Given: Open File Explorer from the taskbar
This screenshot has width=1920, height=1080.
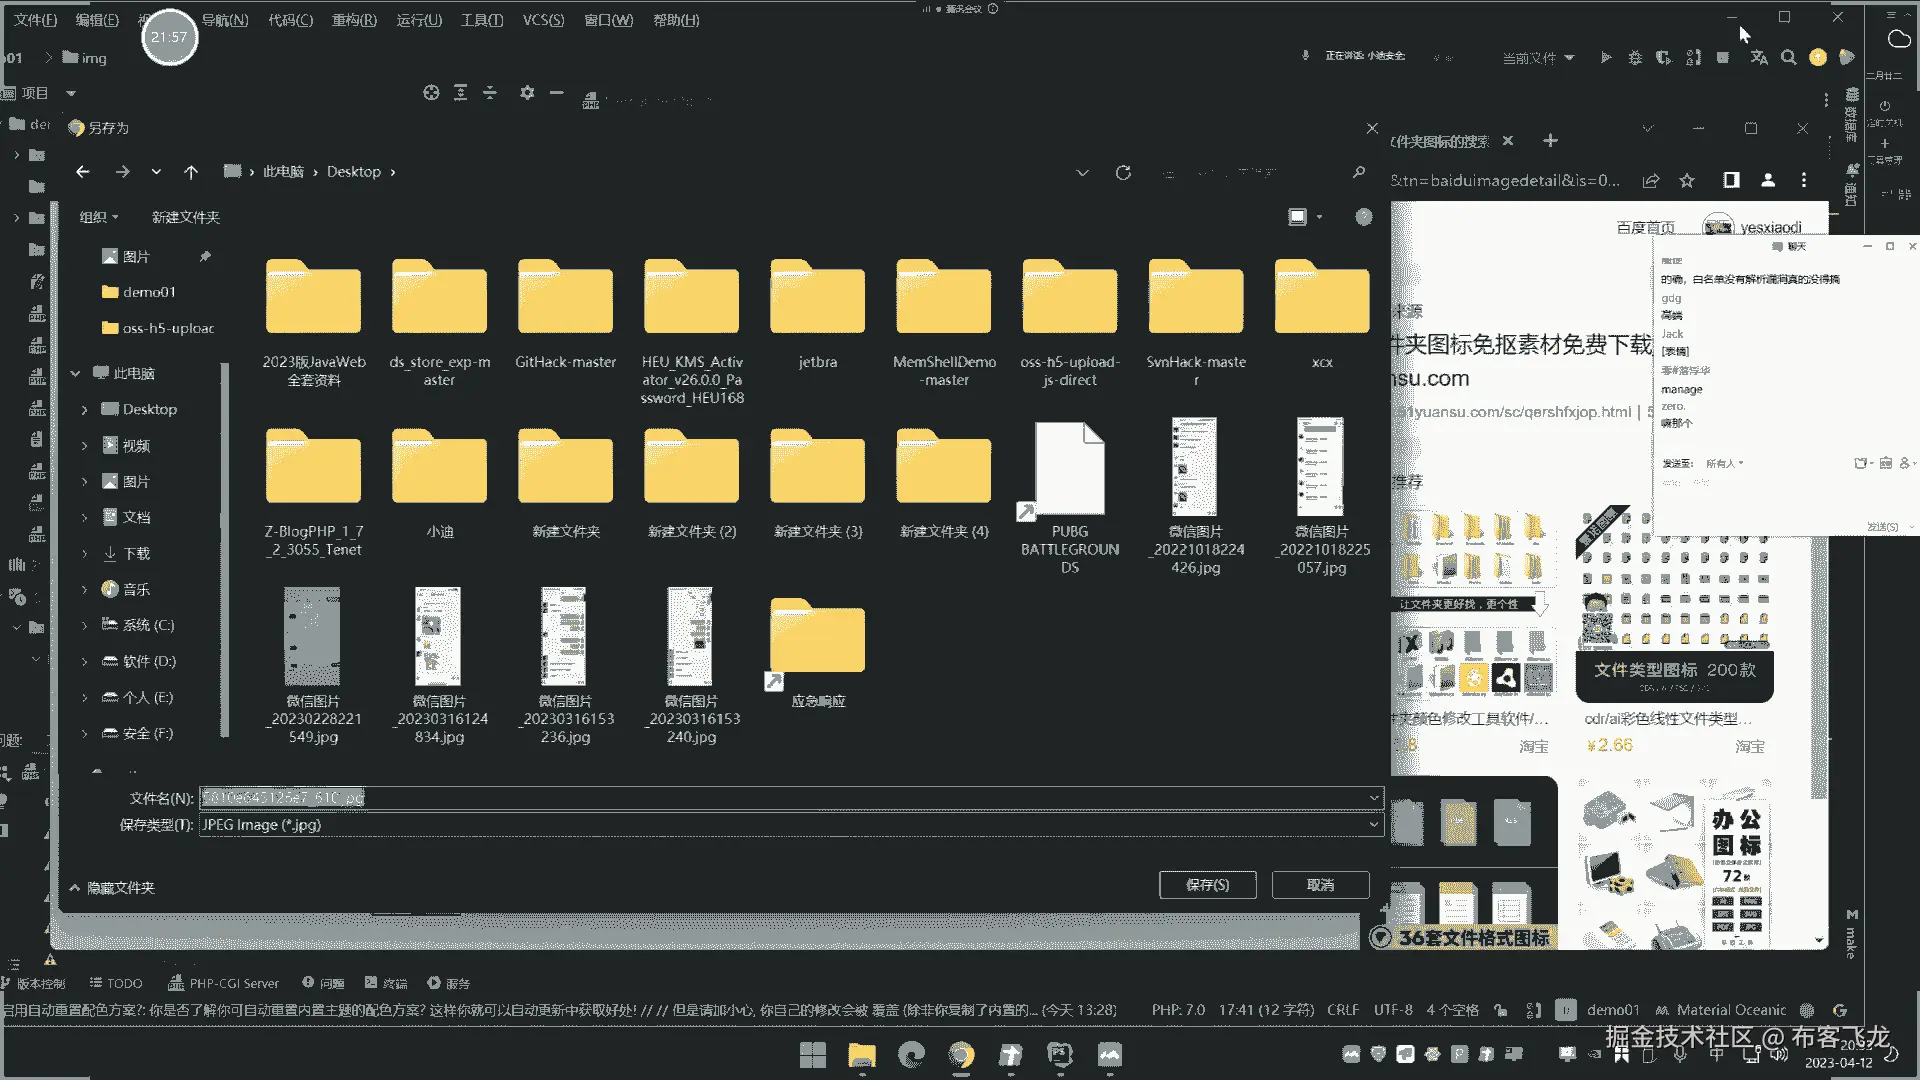Looking at the screenshot, I should 861,1054.
